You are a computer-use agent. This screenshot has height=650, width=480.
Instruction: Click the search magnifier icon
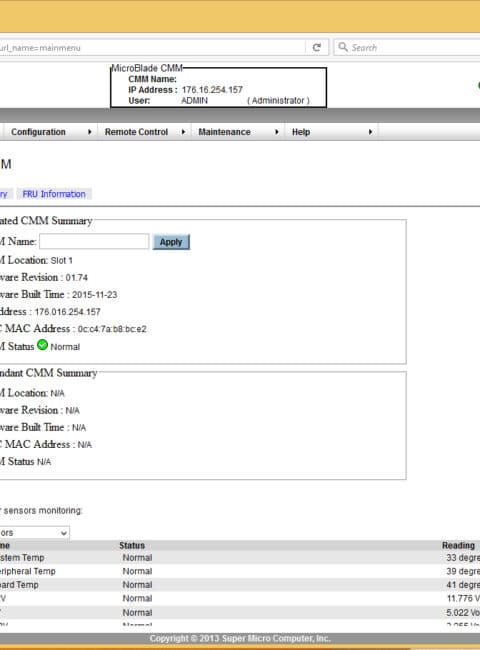[343, 47]
